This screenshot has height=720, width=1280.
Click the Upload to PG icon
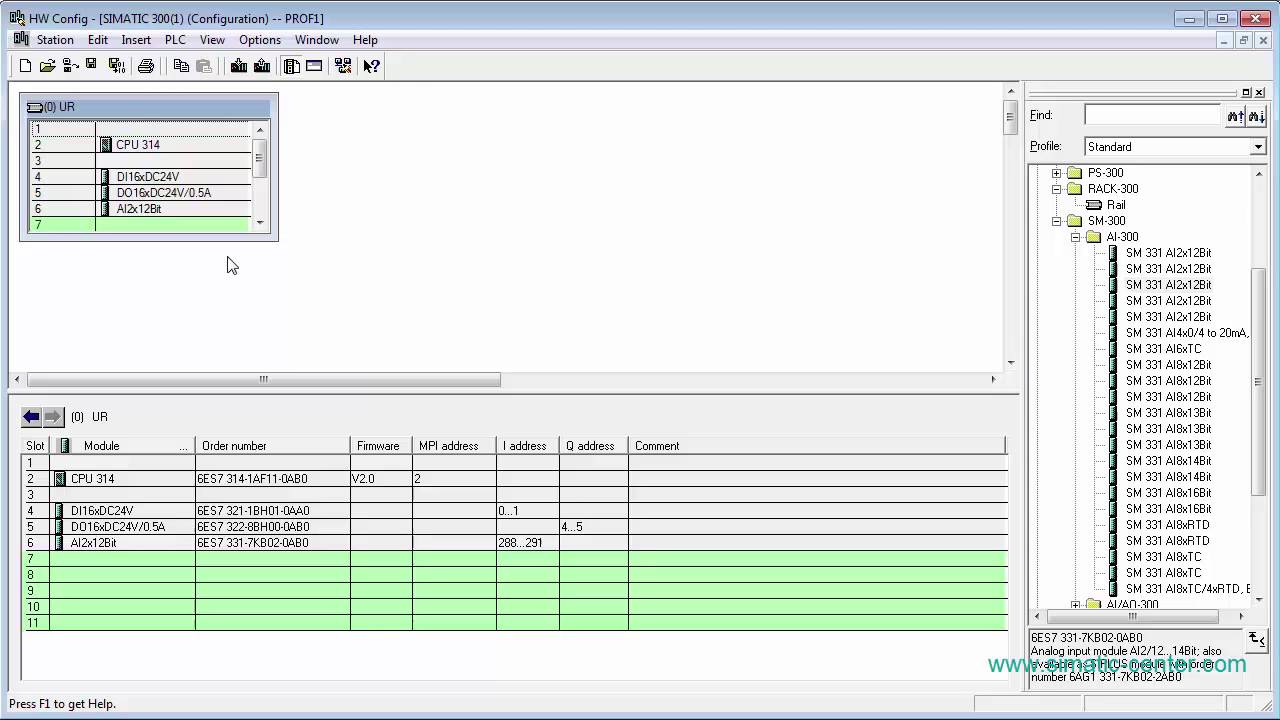click(x=262, y=66)
